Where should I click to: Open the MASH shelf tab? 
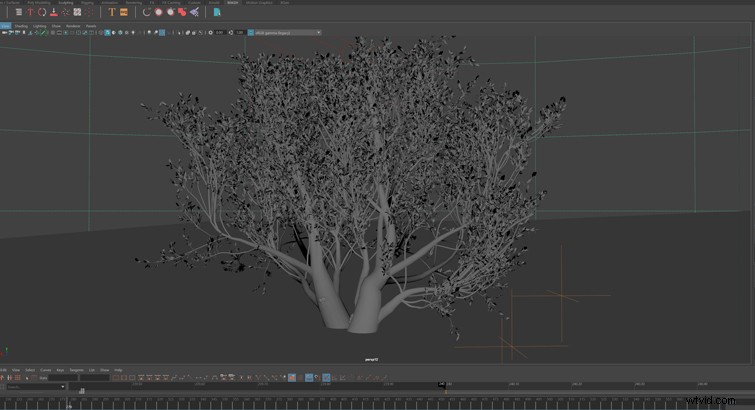coord(232,2)
